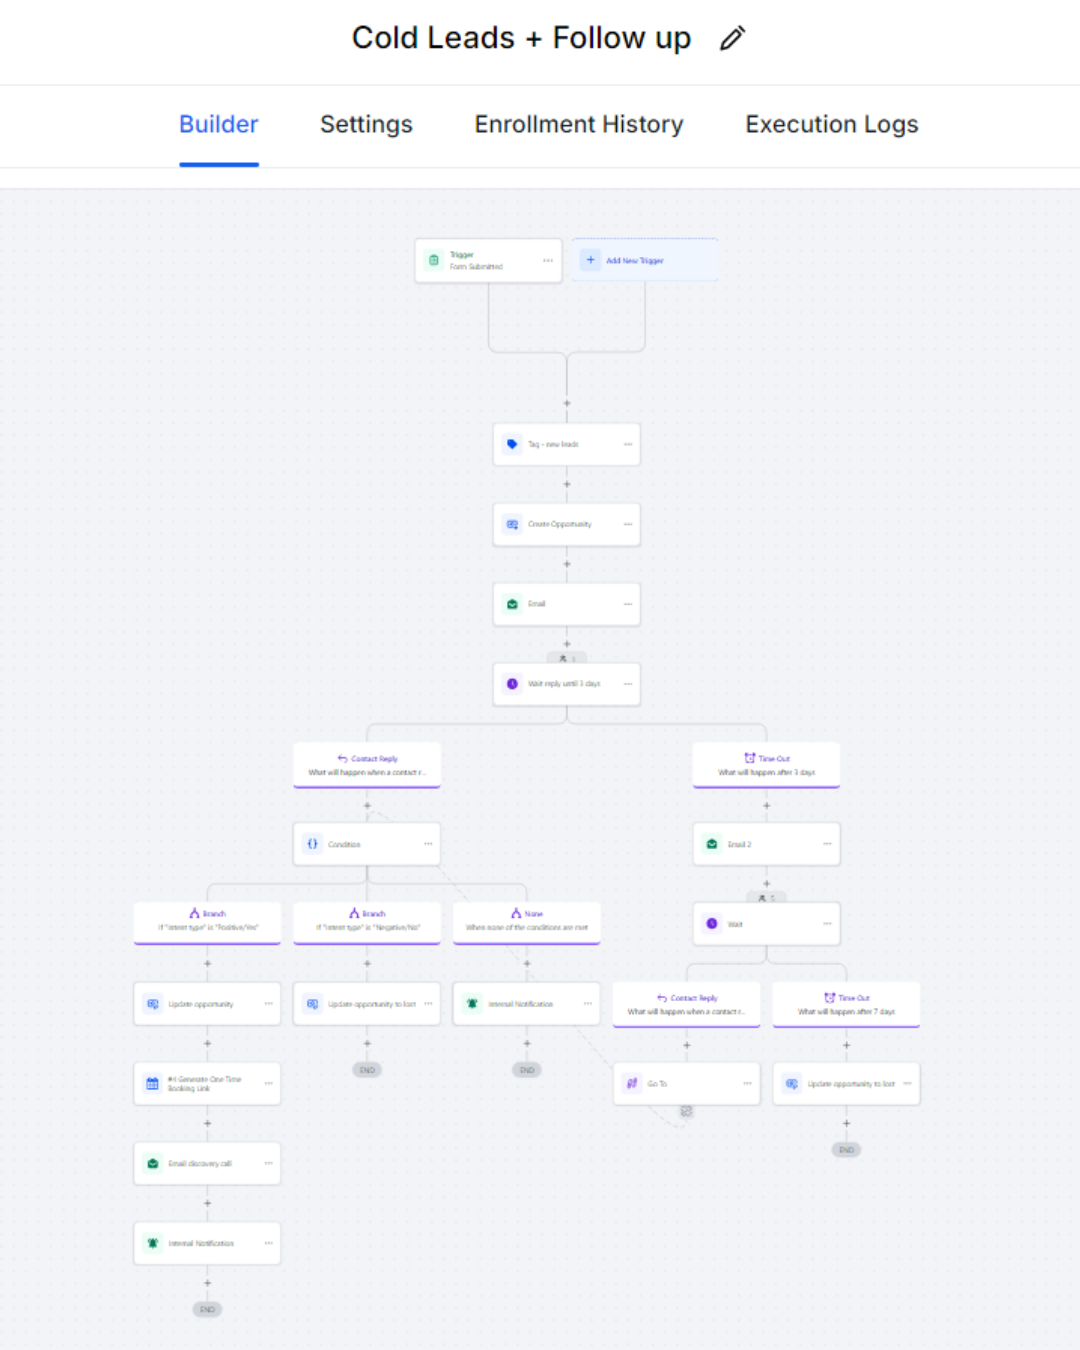Click the pencil icon to rename workflow

pos(732,39)
